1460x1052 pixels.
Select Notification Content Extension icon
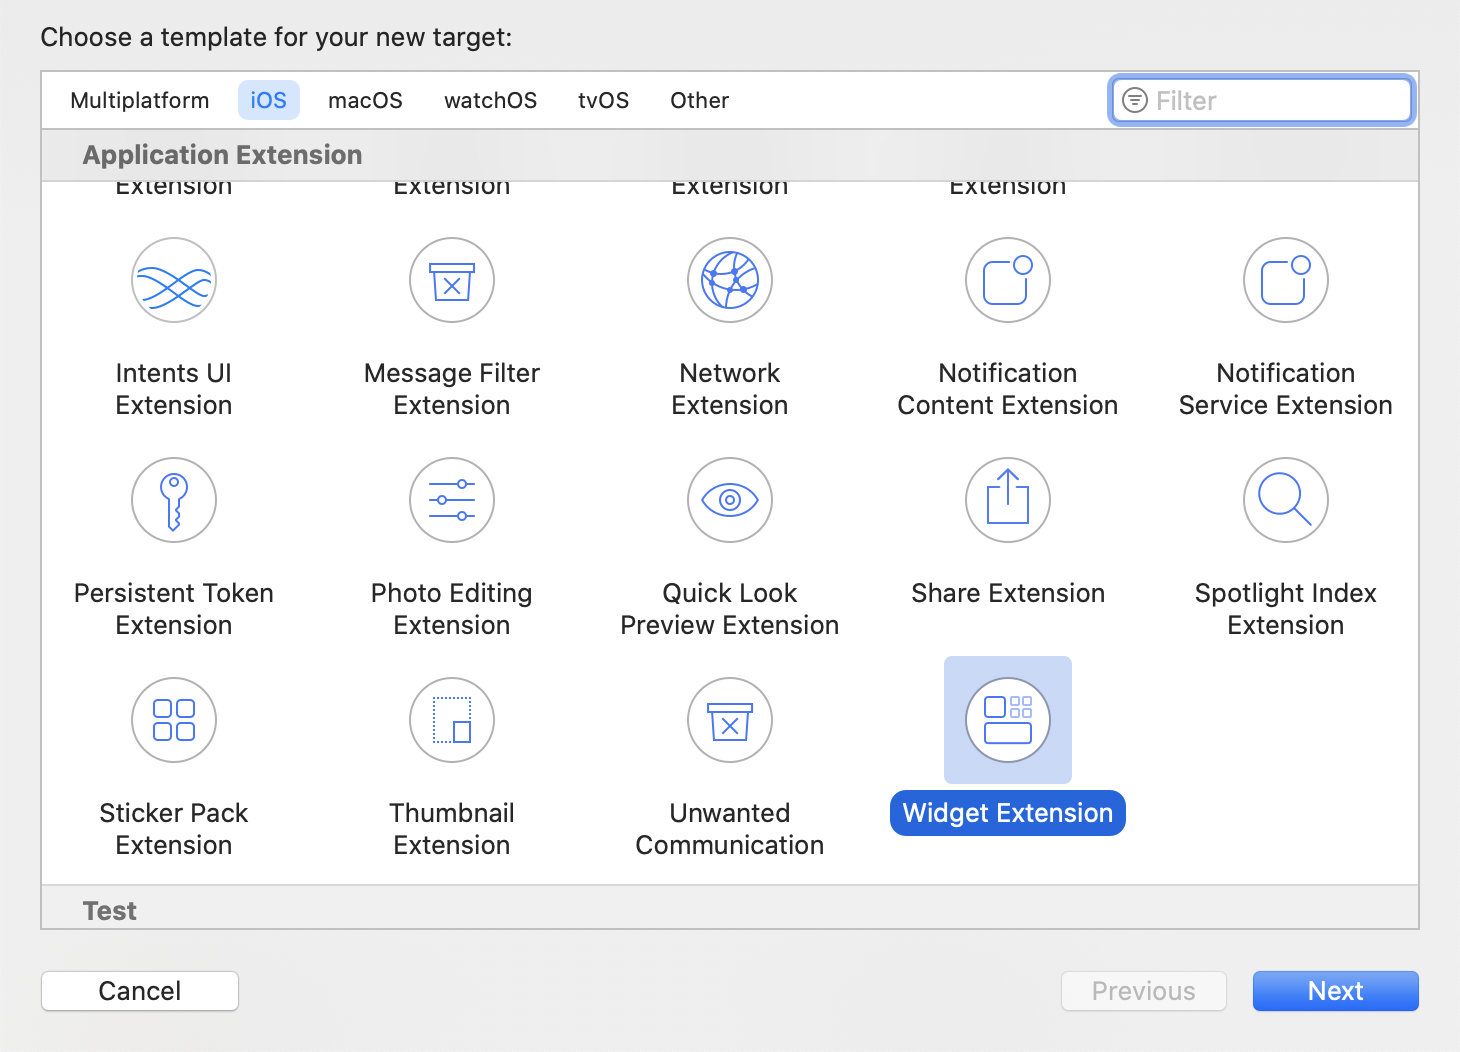(x=1008, y=280)
